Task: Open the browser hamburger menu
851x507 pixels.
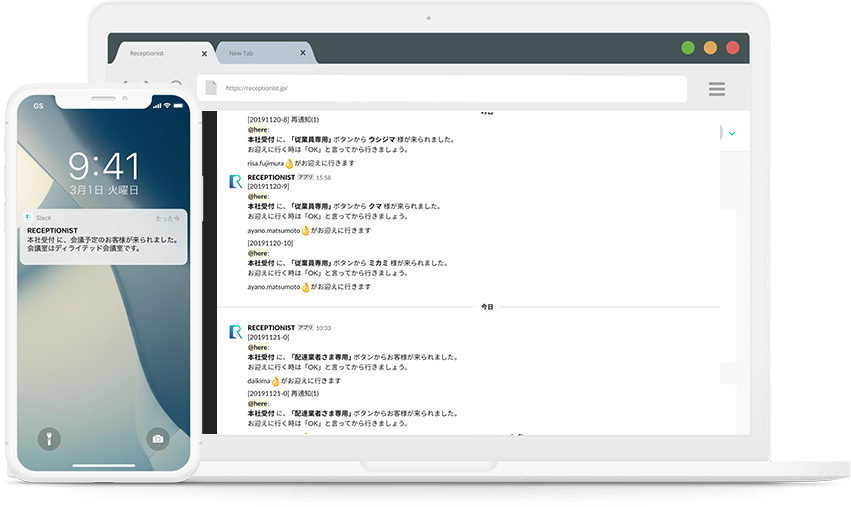Action: 716,89
